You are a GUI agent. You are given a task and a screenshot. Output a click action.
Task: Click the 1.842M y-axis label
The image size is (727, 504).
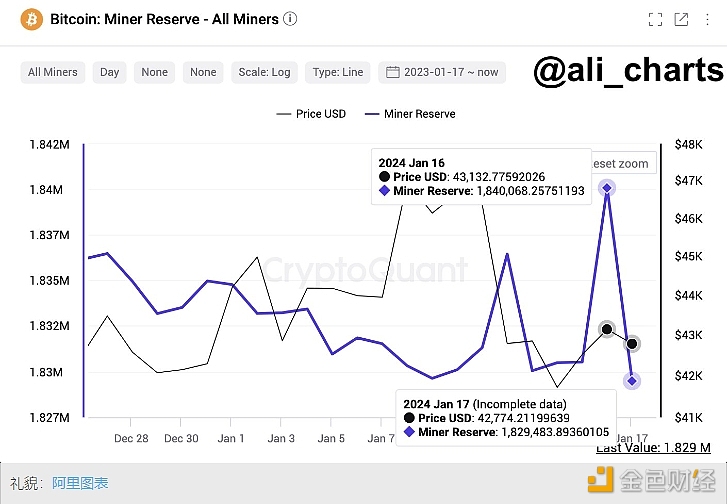[50, 145]
